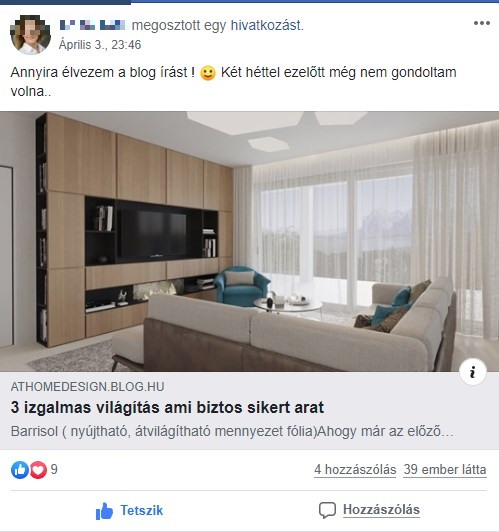
Task: Toggle the Tetszik like button
Action: tap(129, 511)
